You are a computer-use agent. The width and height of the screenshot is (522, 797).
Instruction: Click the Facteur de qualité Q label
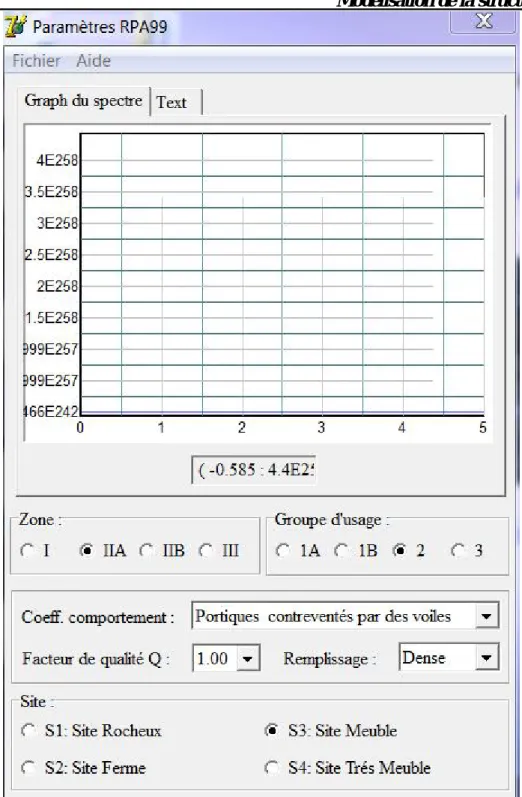click(96, 659)
